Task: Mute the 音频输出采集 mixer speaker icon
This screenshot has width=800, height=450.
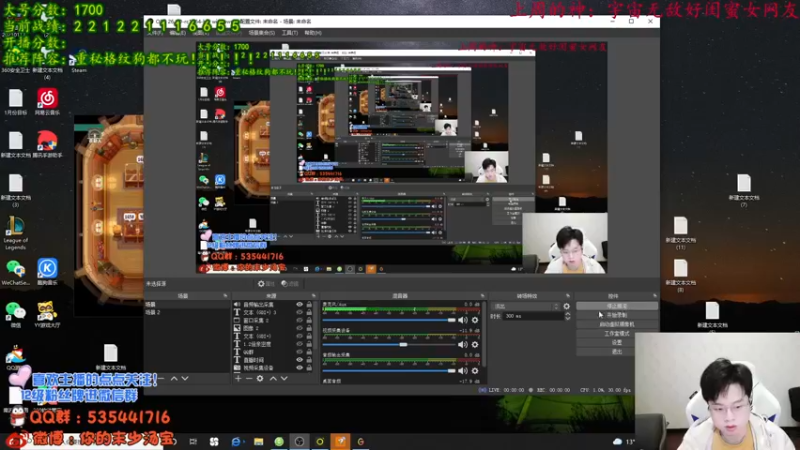Action: point(462,370)
